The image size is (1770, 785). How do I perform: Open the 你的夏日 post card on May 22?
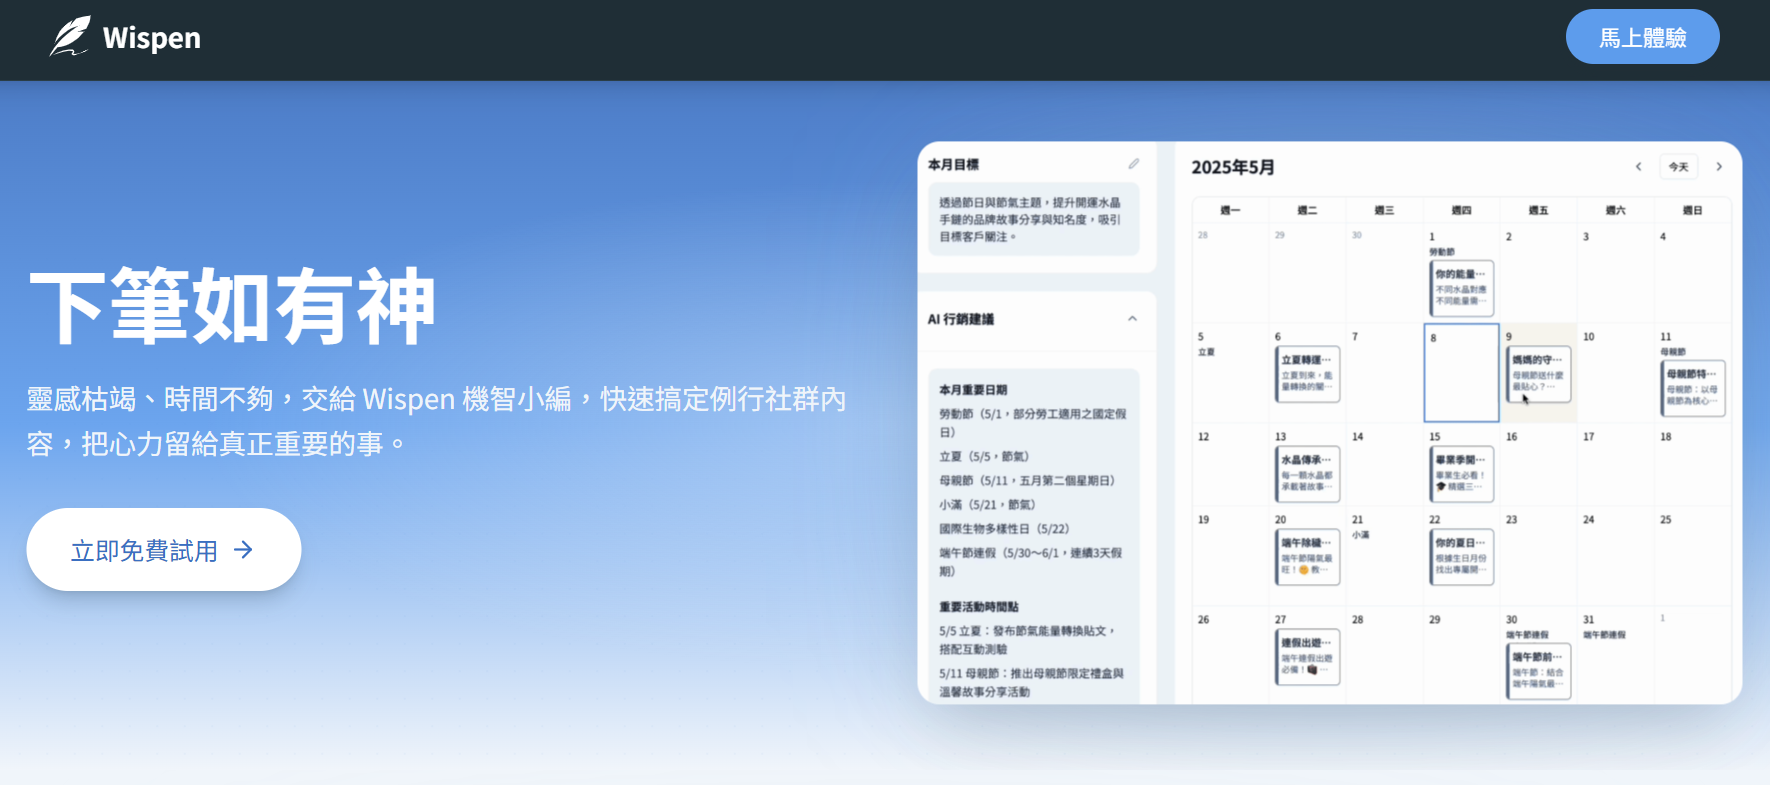click(x=1461, y=557)
